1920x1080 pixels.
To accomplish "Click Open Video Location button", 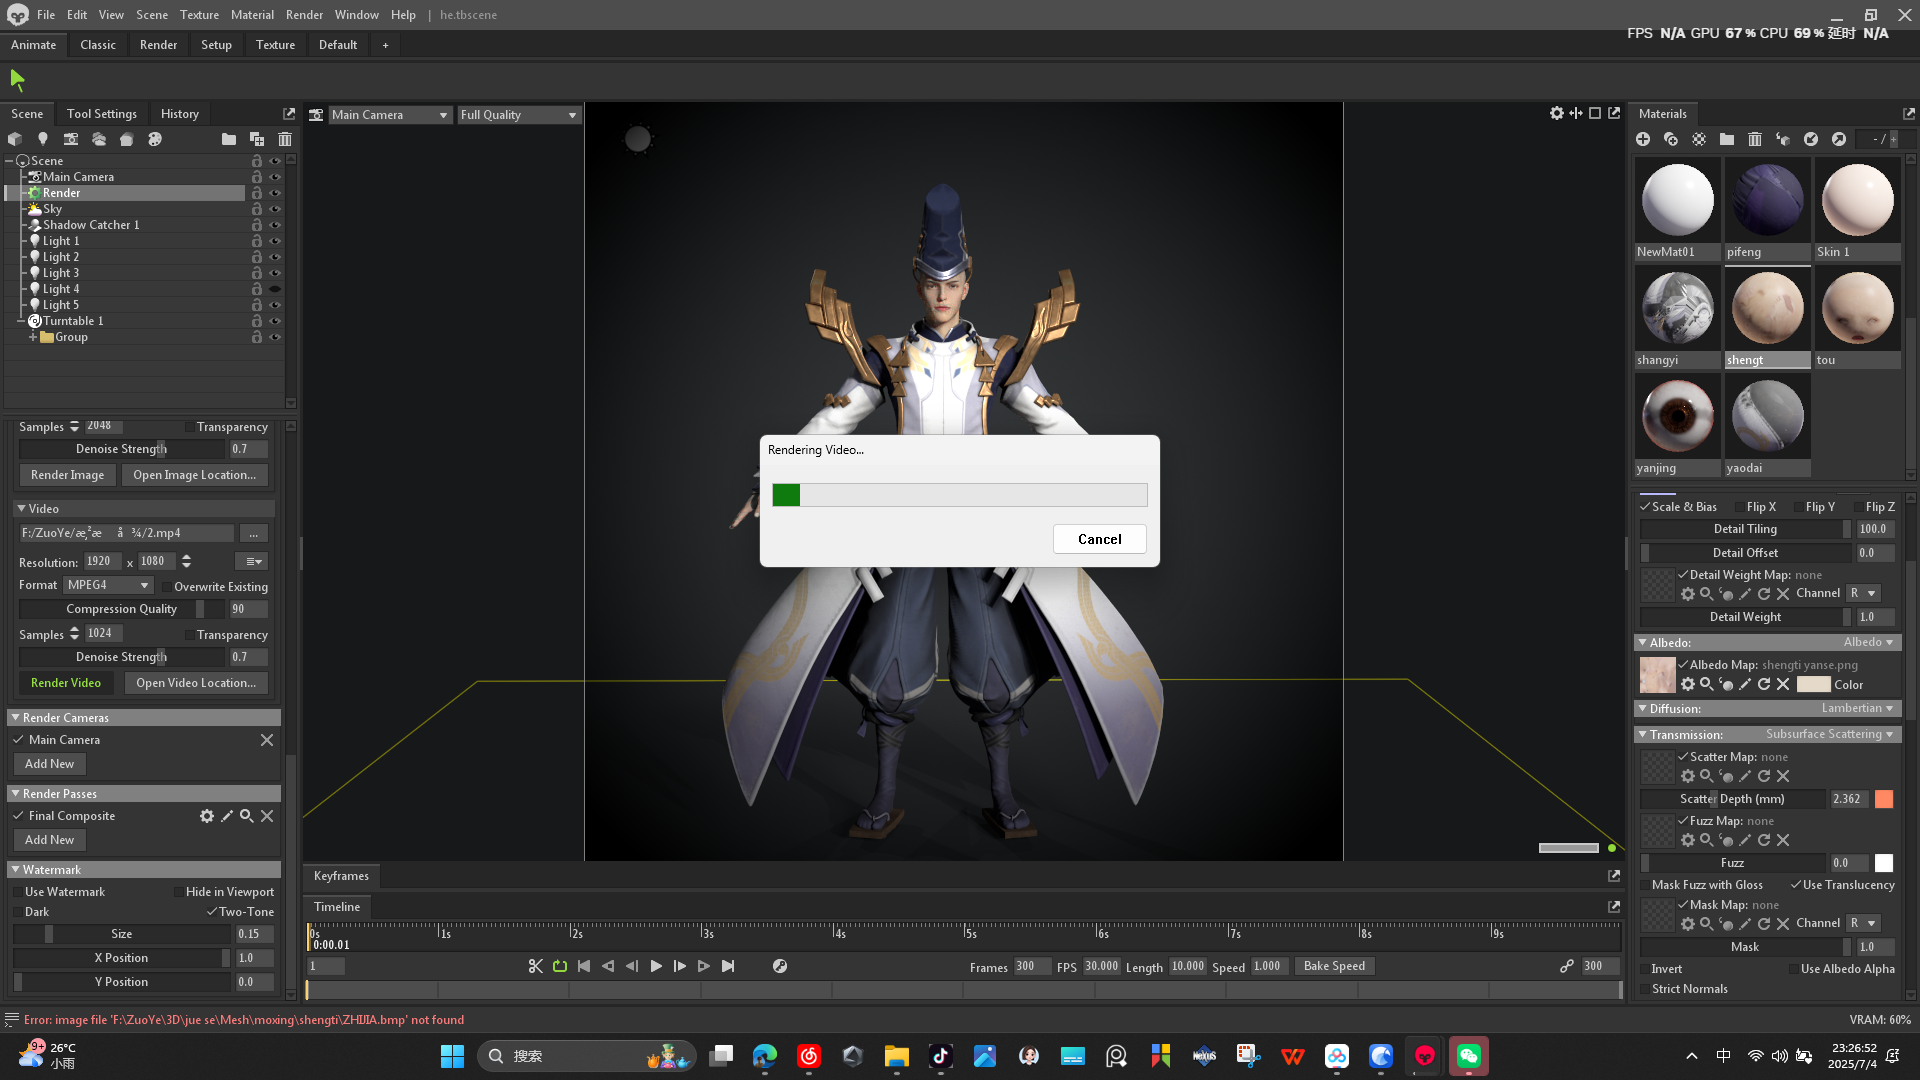I will [196, 683].
